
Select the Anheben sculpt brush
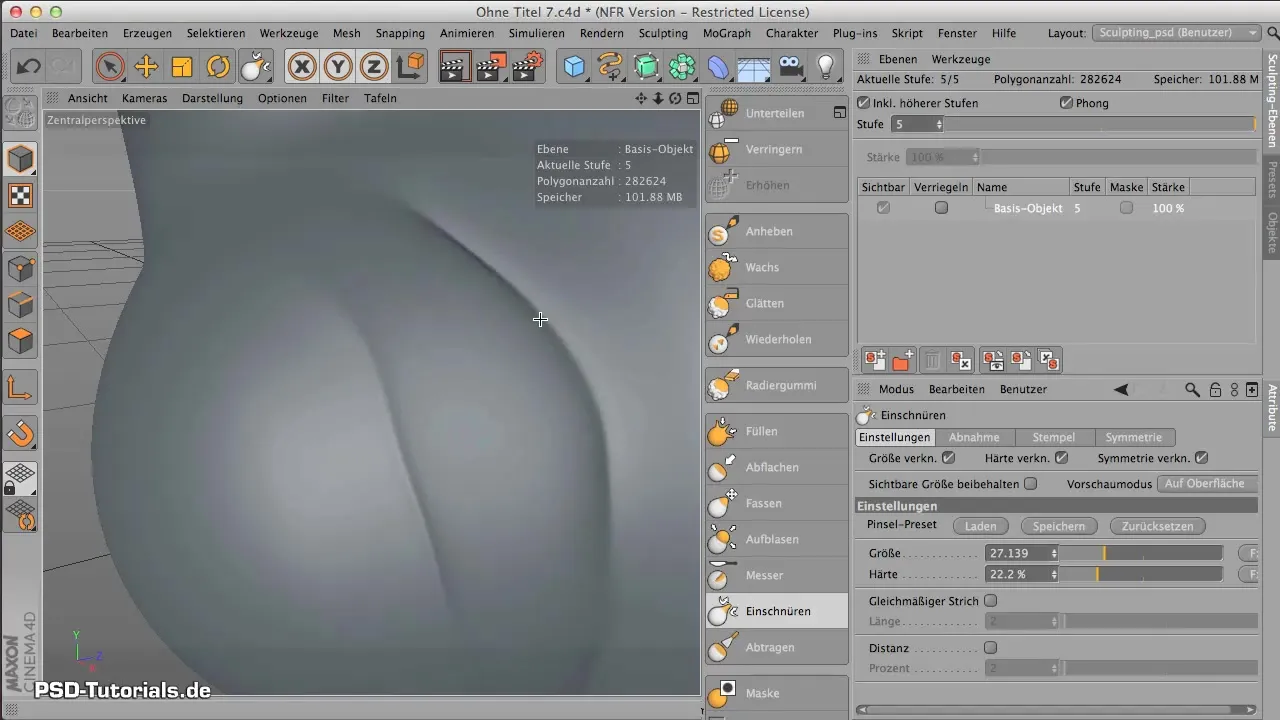click(776, 231)
